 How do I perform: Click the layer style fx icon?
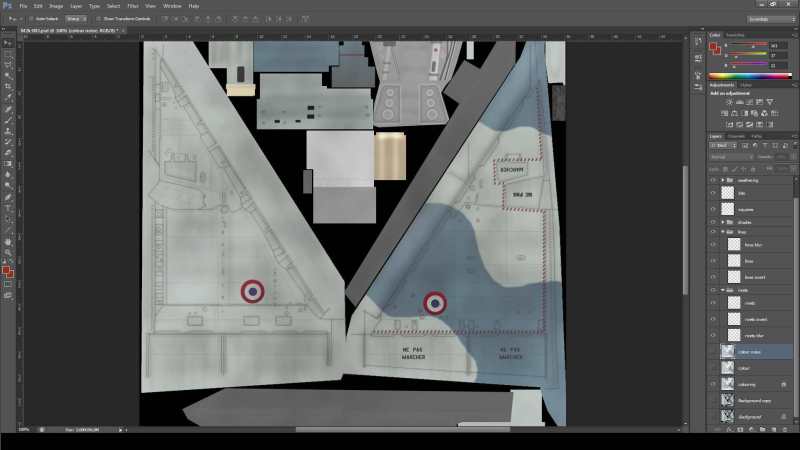[729, 430]
